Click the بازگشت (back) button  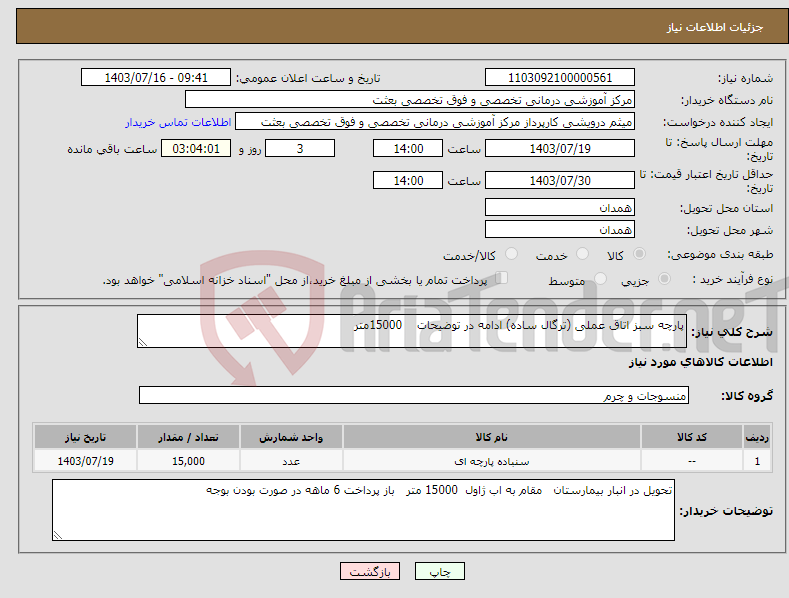(370, 571)
